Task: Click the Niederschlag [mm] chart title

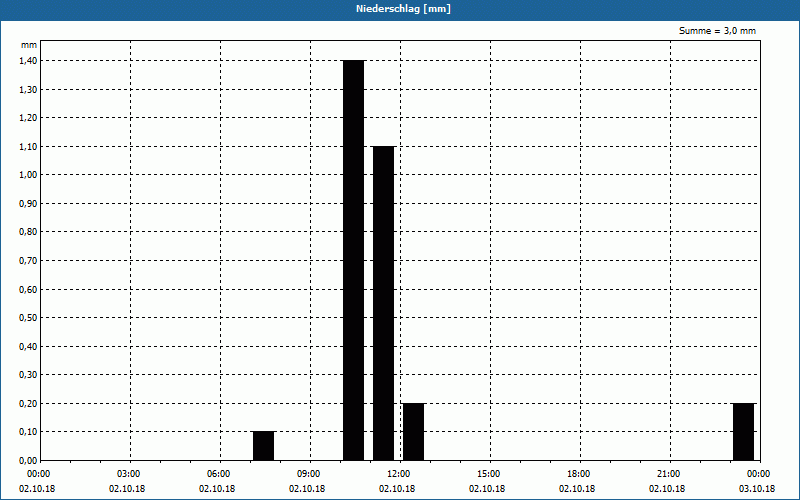Action: click(x=403, y=9)
